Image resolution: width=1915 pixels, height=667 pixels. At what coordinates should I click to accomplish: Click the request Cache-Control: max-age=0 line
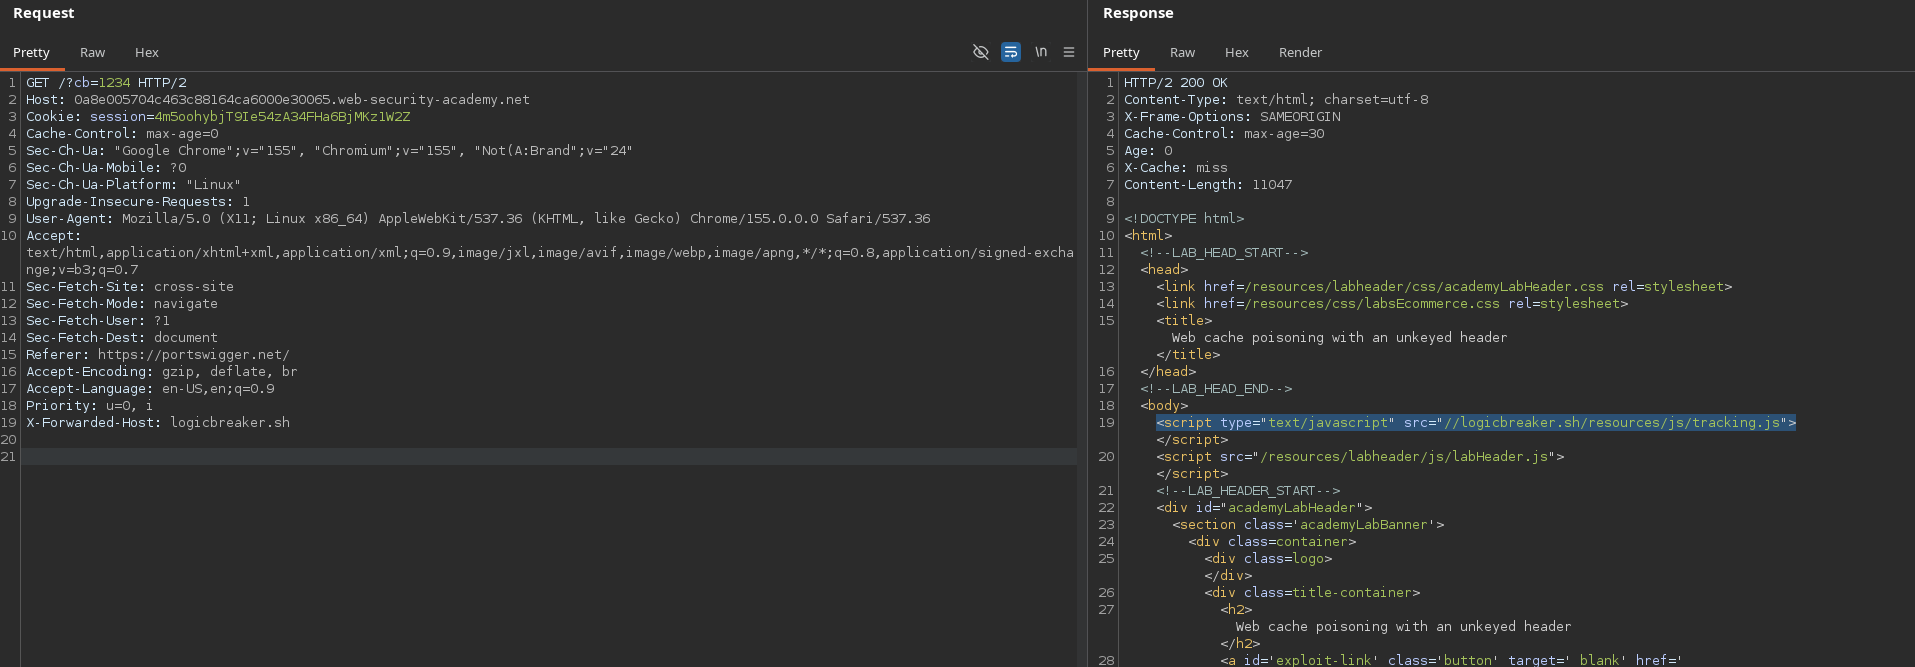[122, 134]
